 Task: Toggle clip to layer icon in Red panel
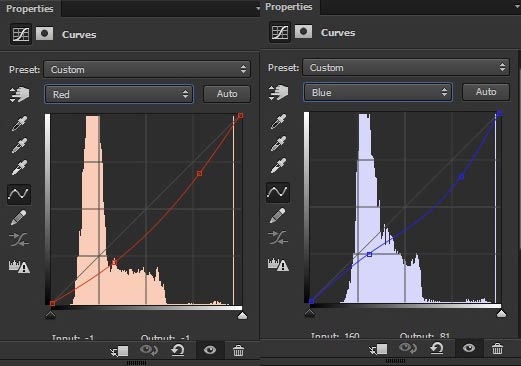119,351
